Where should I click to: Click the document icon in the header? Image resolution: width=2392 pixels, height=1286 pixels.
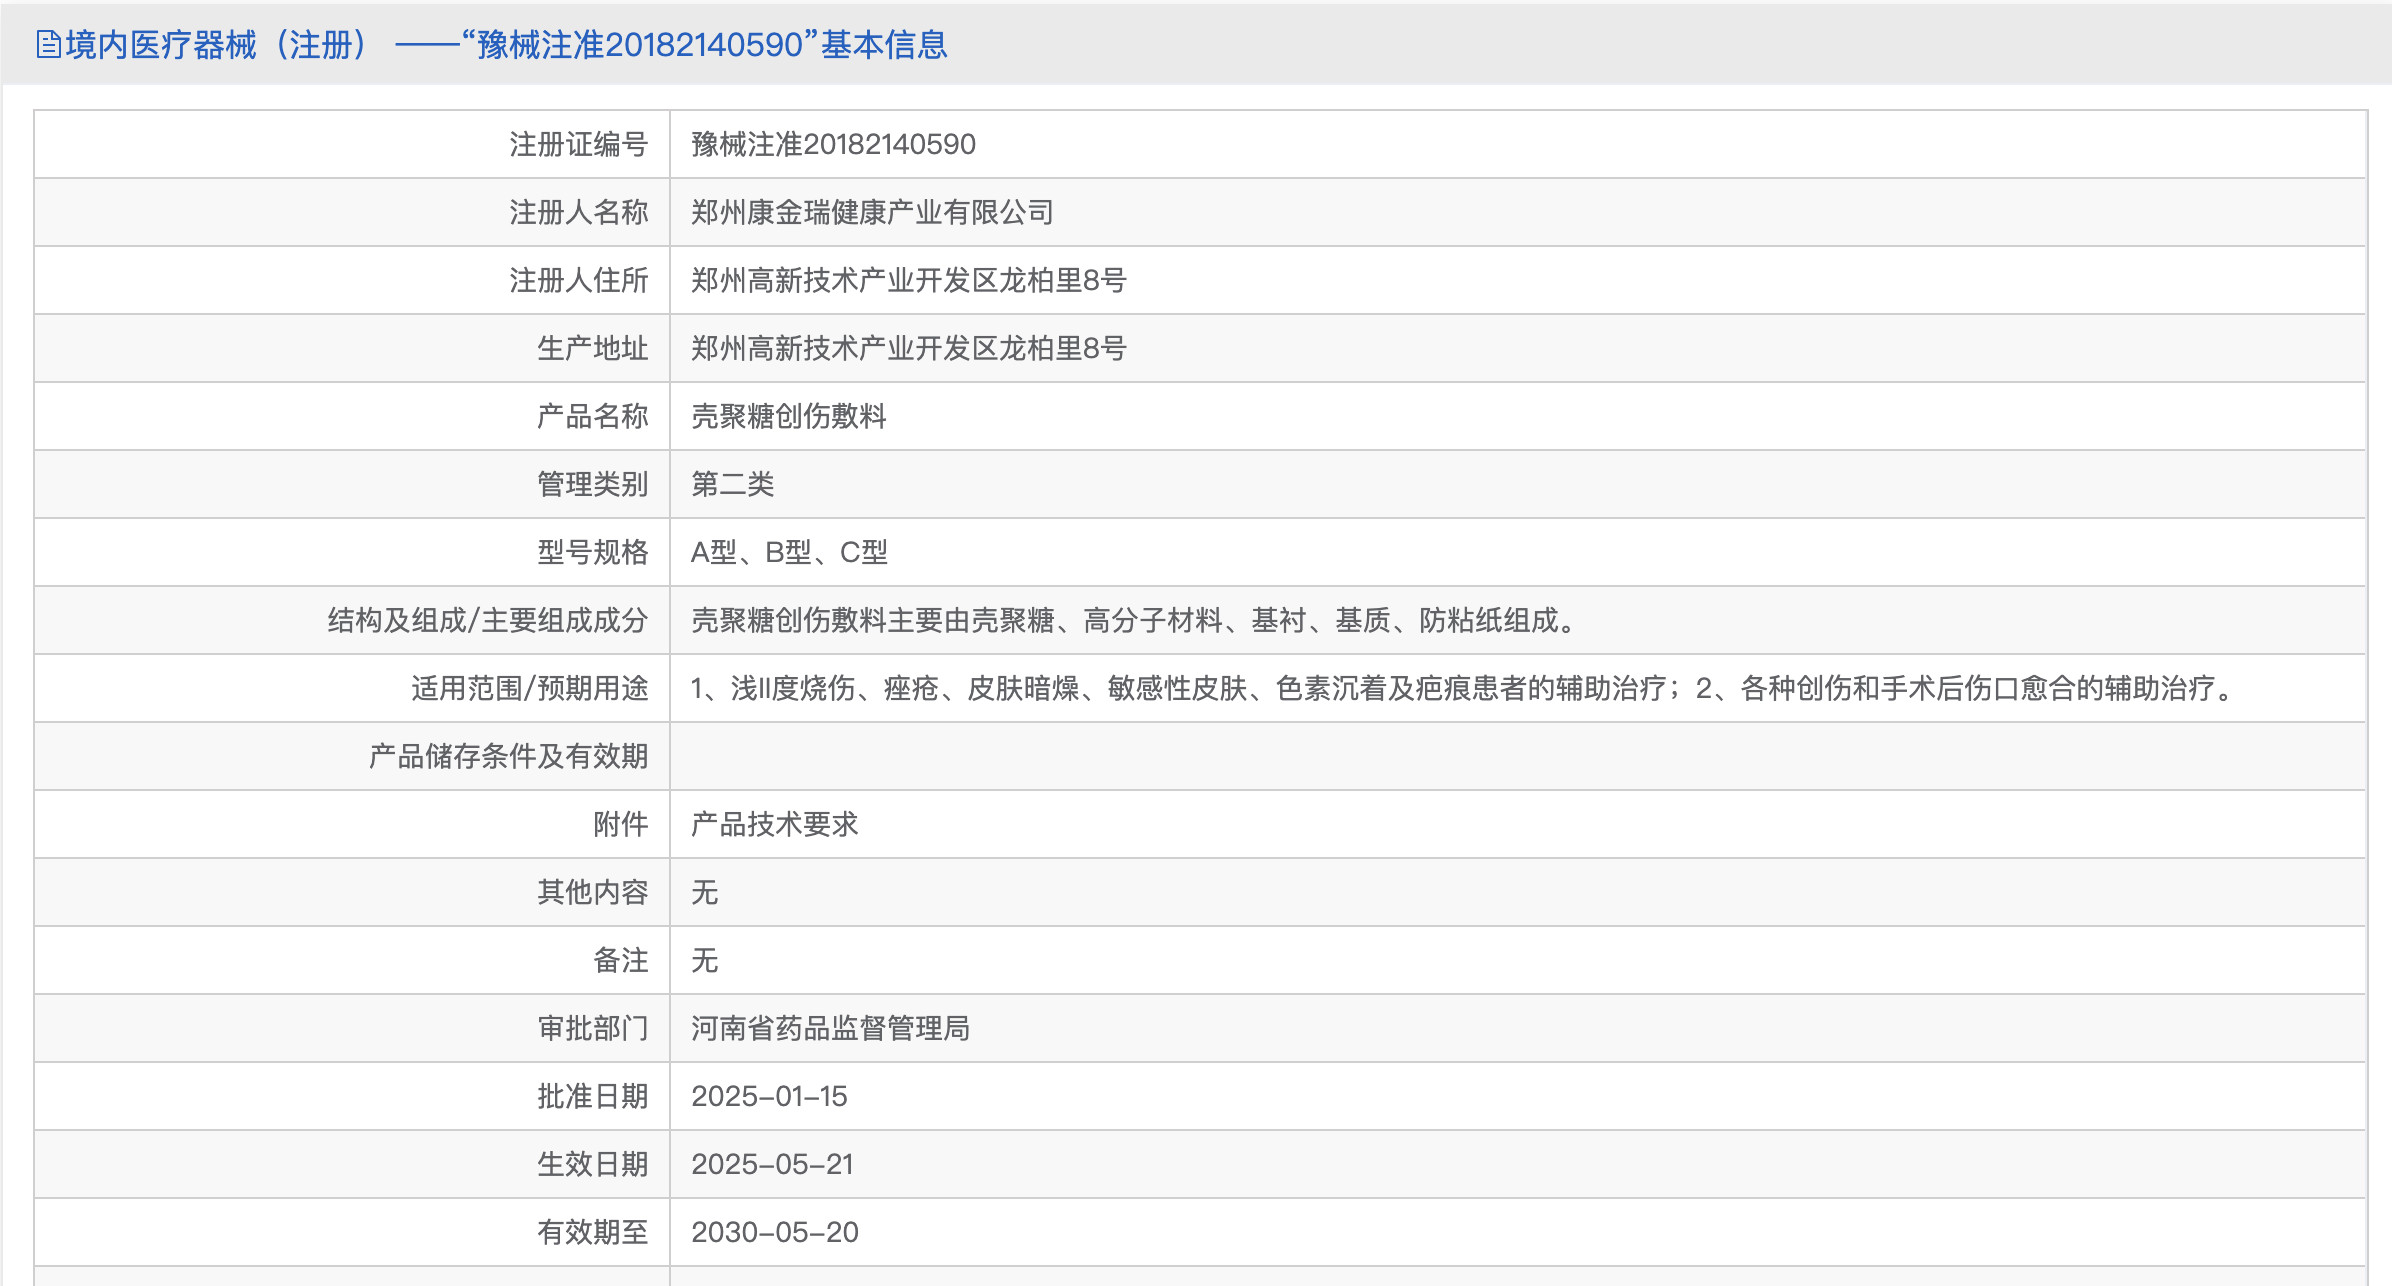click(x=48, y=44)
